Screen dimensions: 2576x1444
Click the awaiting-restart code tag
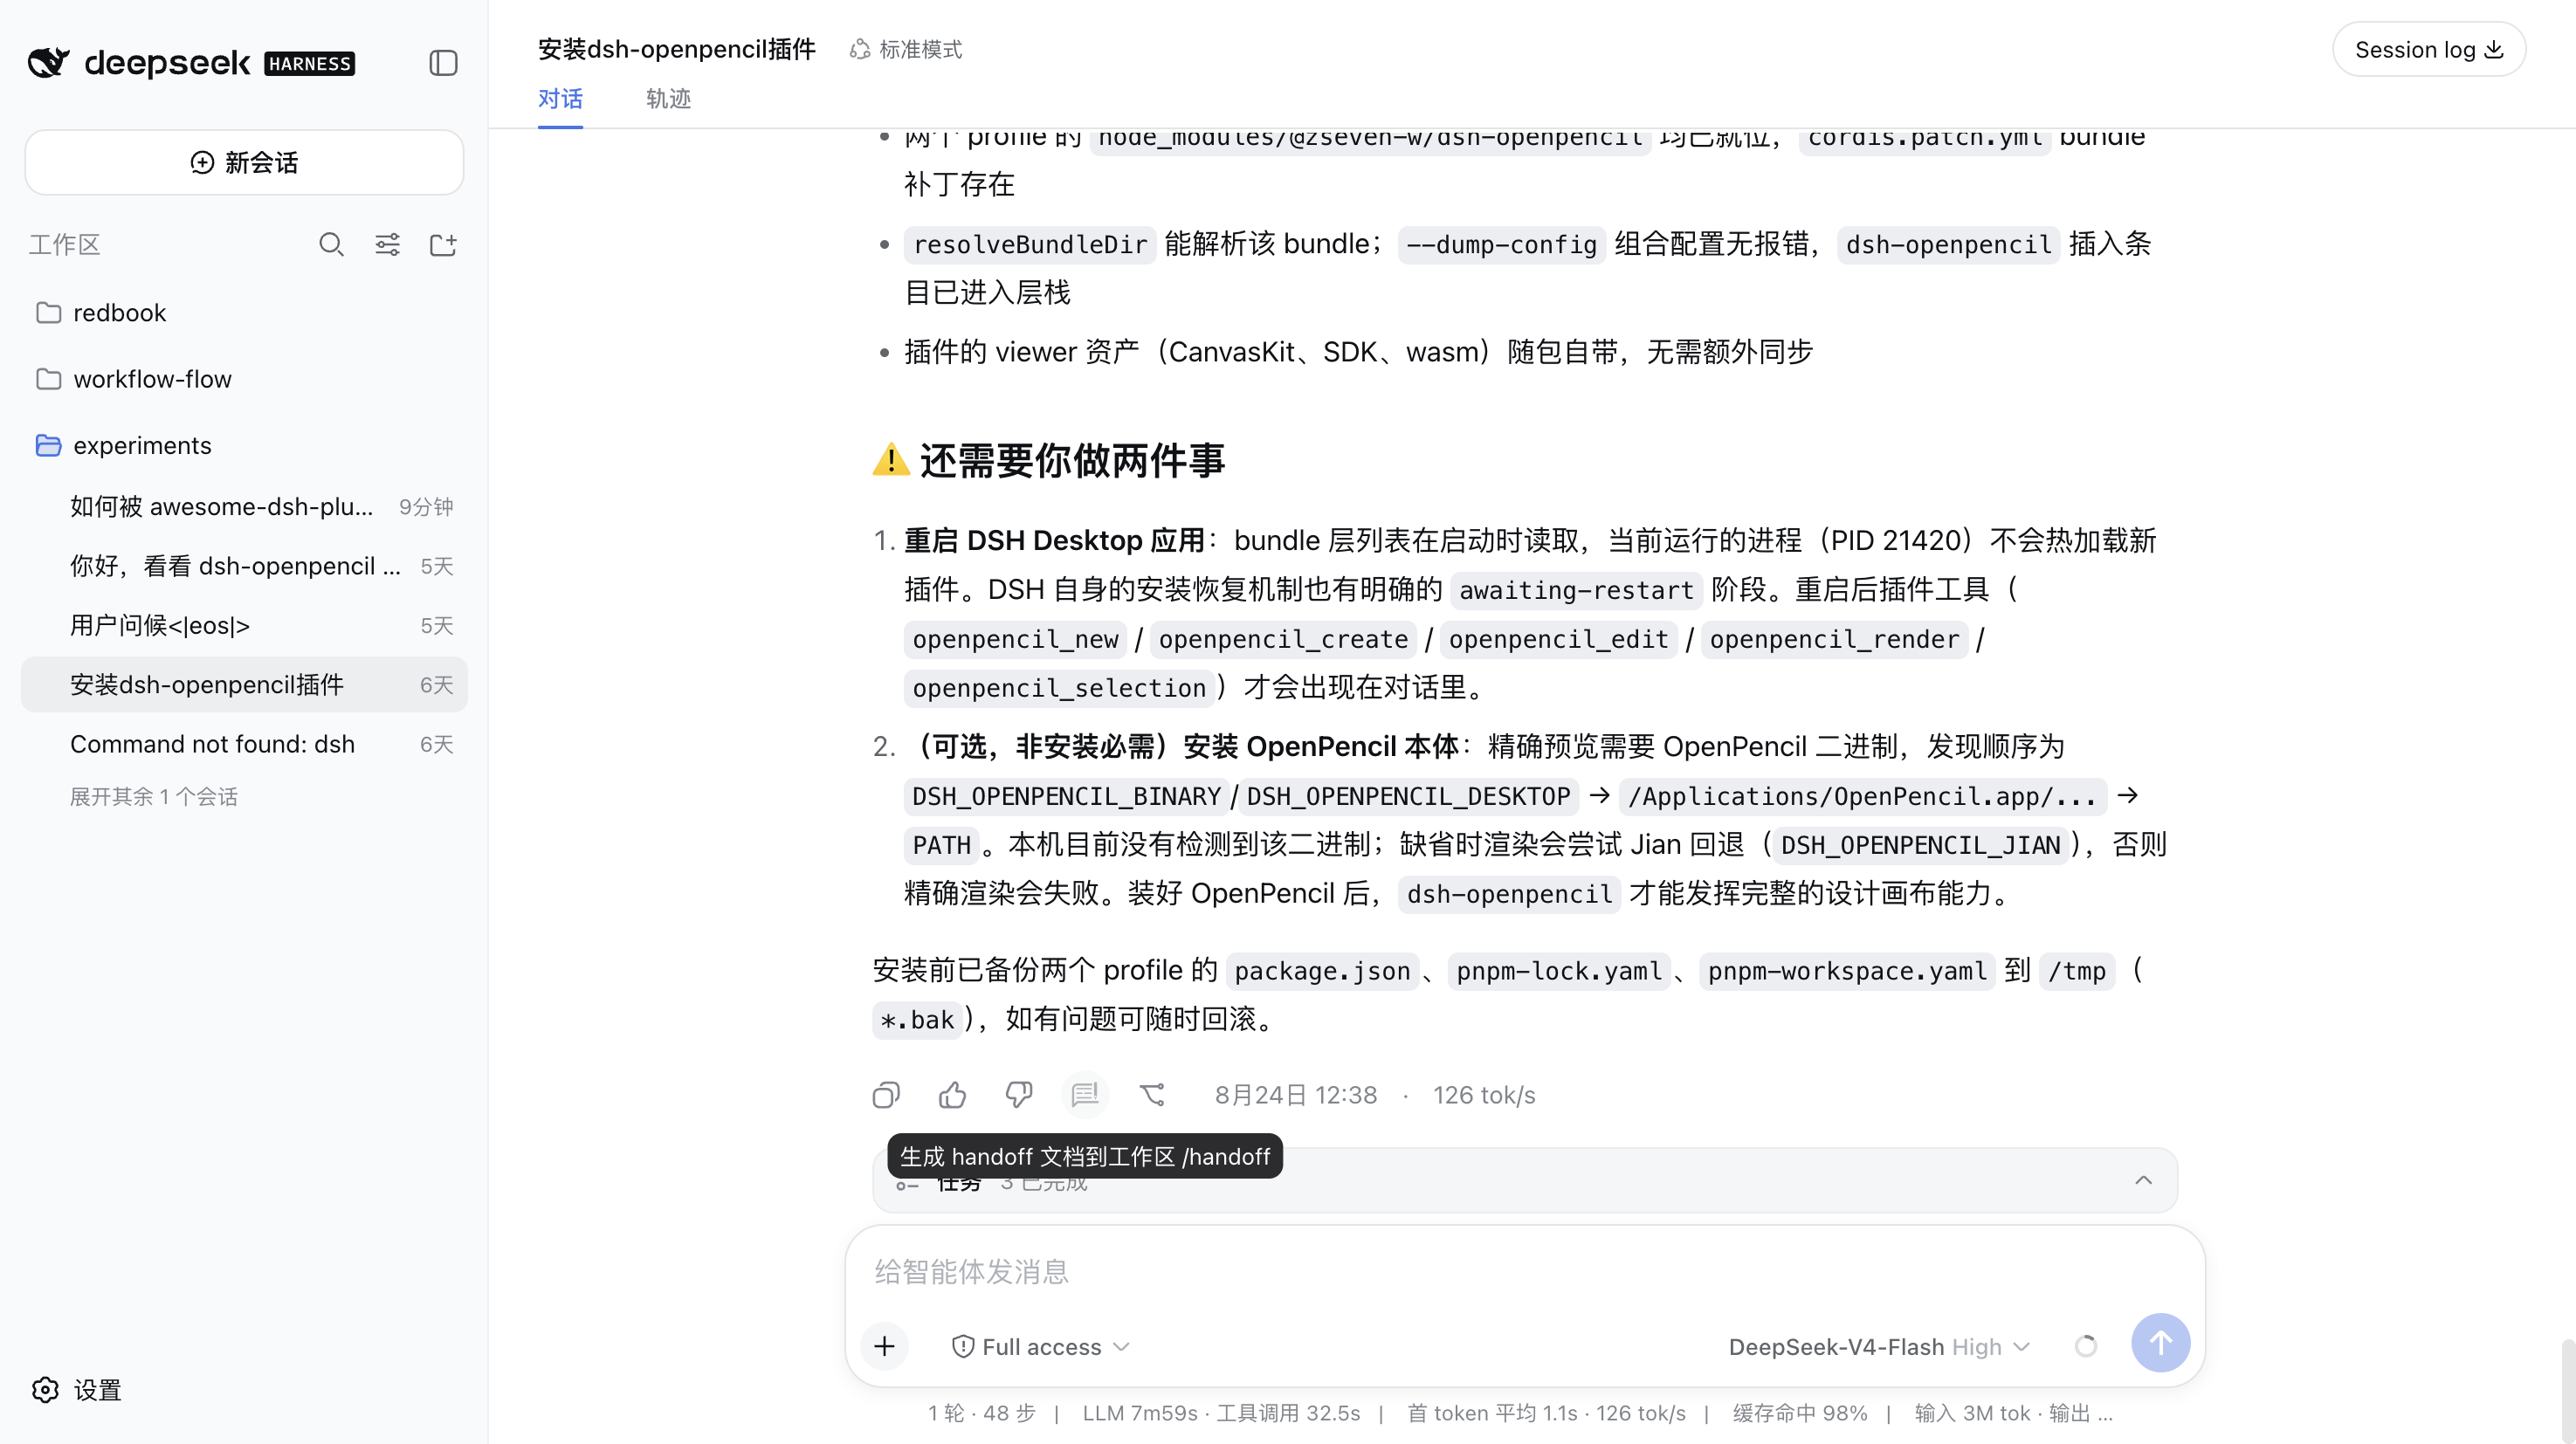[1576, 590]
